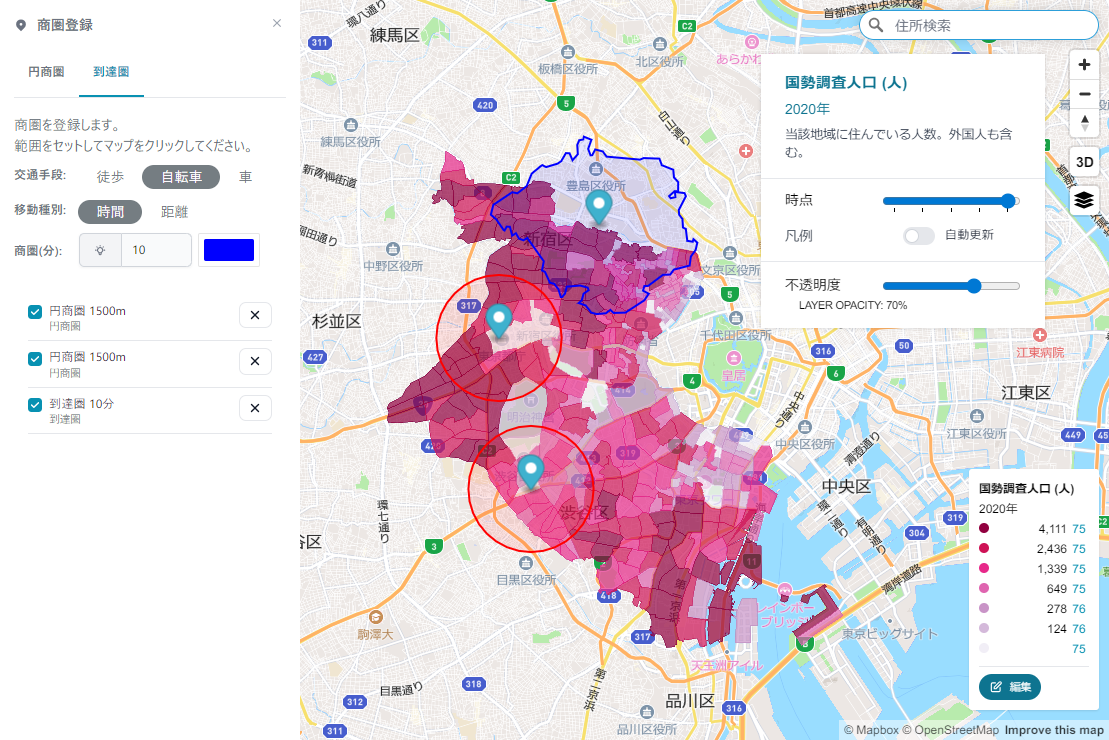This screenshot has width=1109, height=740.
Task: Open the OpenStreetMap attribution link
Action: (950, 730)
